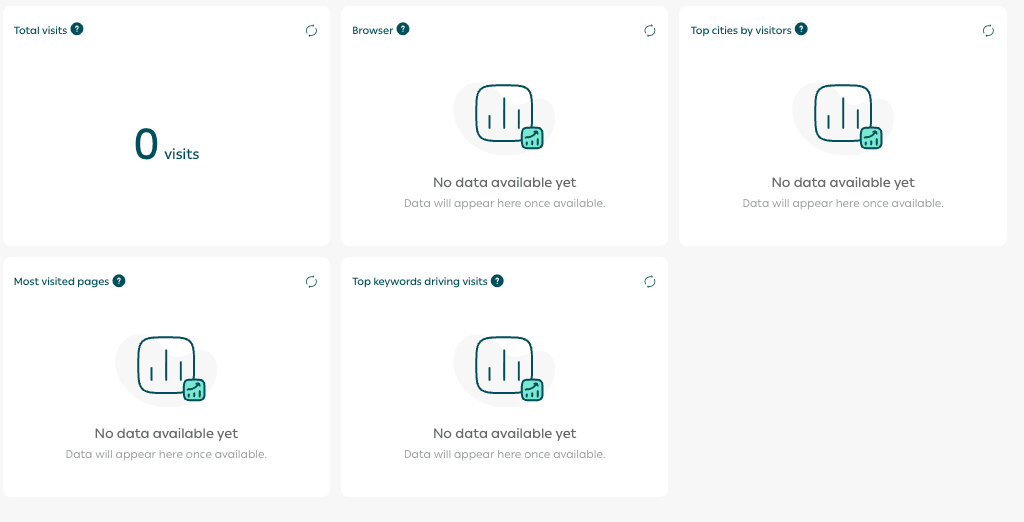Reload the Top cities by visitors card
Screen dimensions: 1024x522
tap(988, 31)
